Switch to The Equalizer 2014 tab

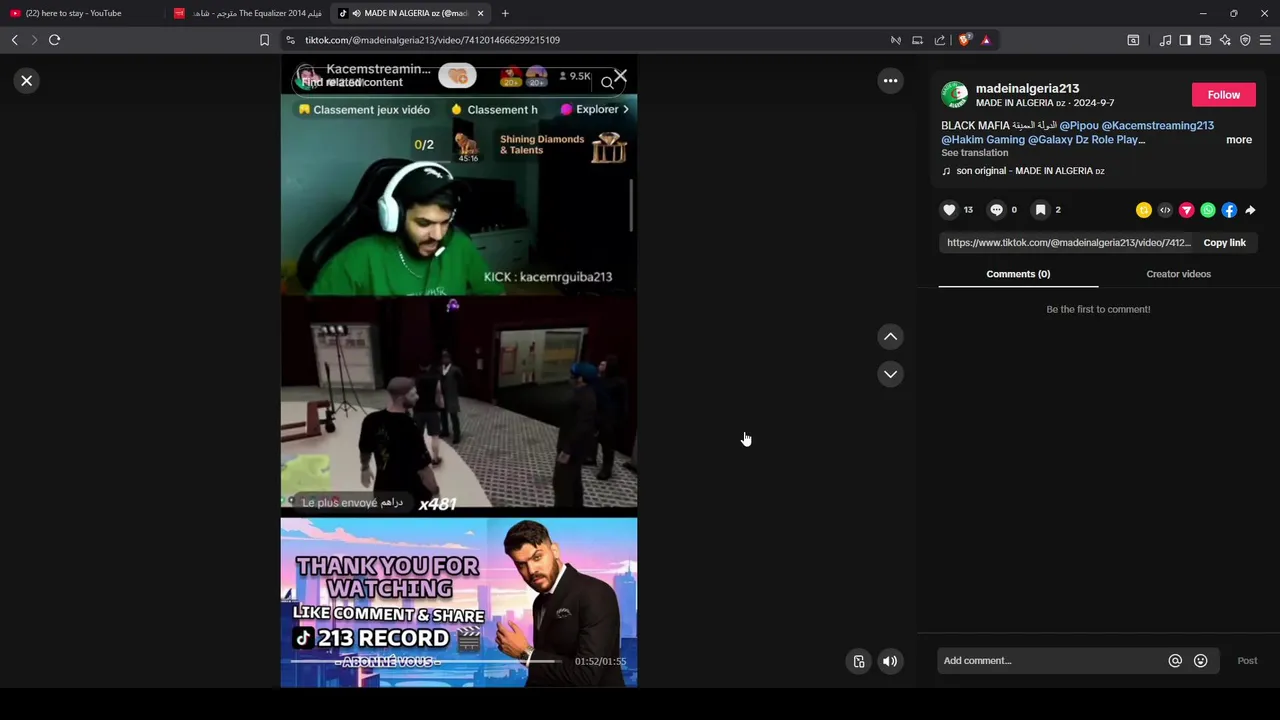coord(247,13)
